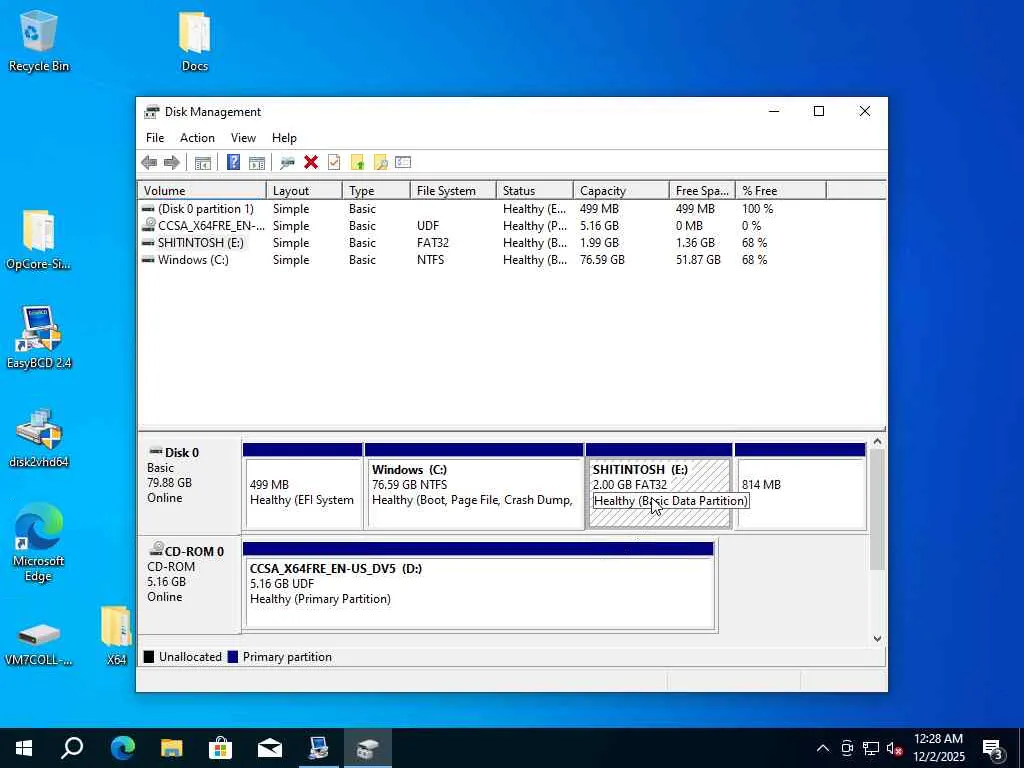Select the Microsoft Edge desktop shortcut
The width and height of the screenshot is (1024, 768).
[39, 543]
